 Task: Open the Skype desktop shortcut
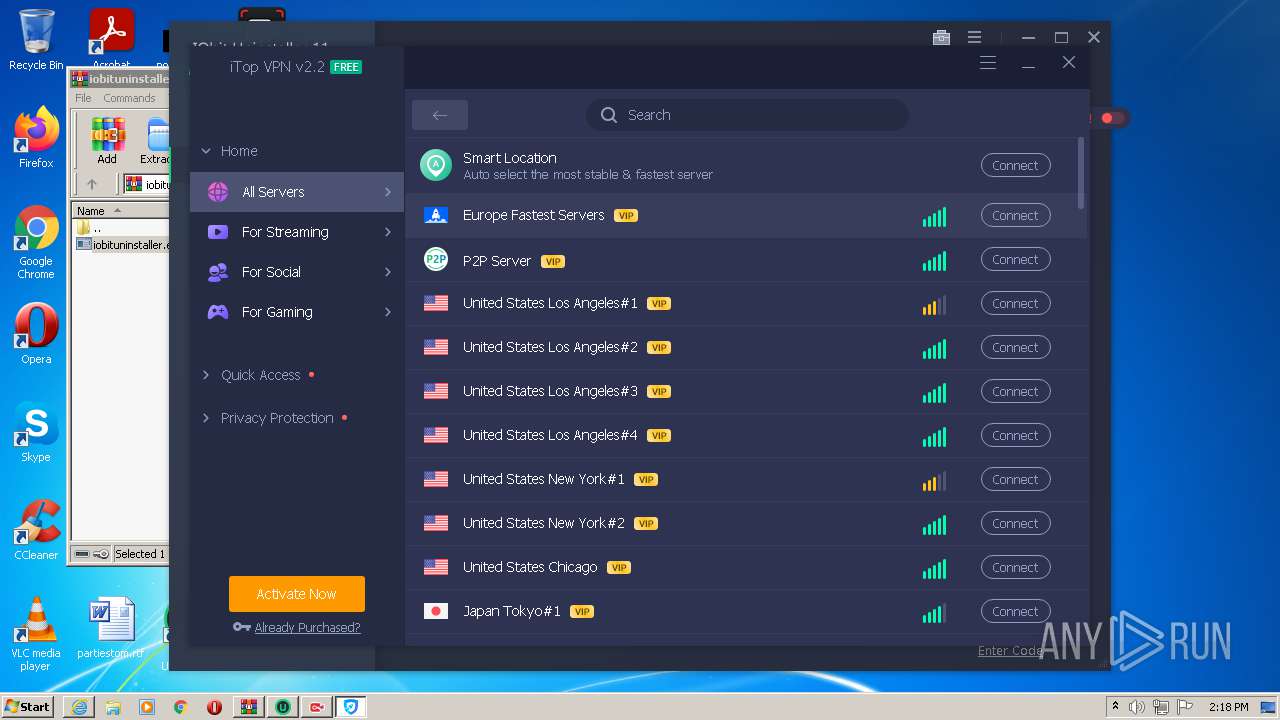36,433
